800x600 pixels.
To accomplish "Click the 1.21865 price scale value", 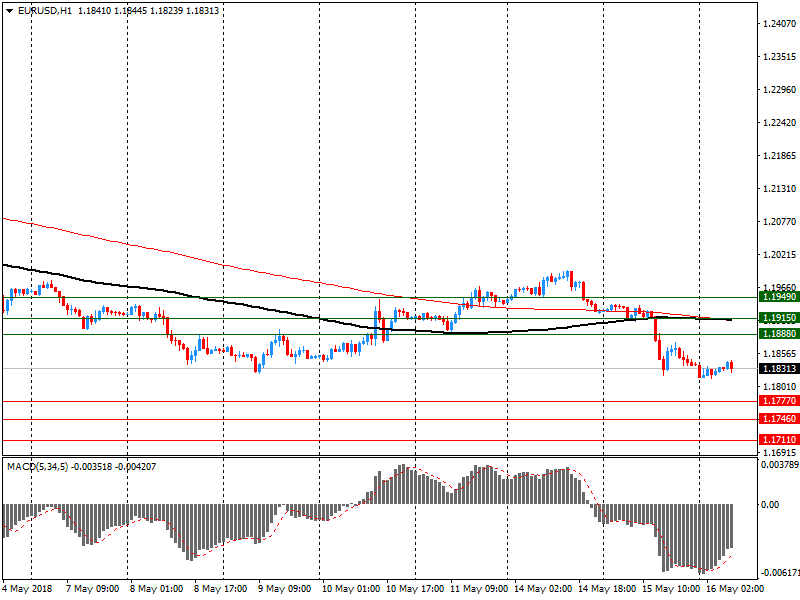I will (x=780, y=156).
